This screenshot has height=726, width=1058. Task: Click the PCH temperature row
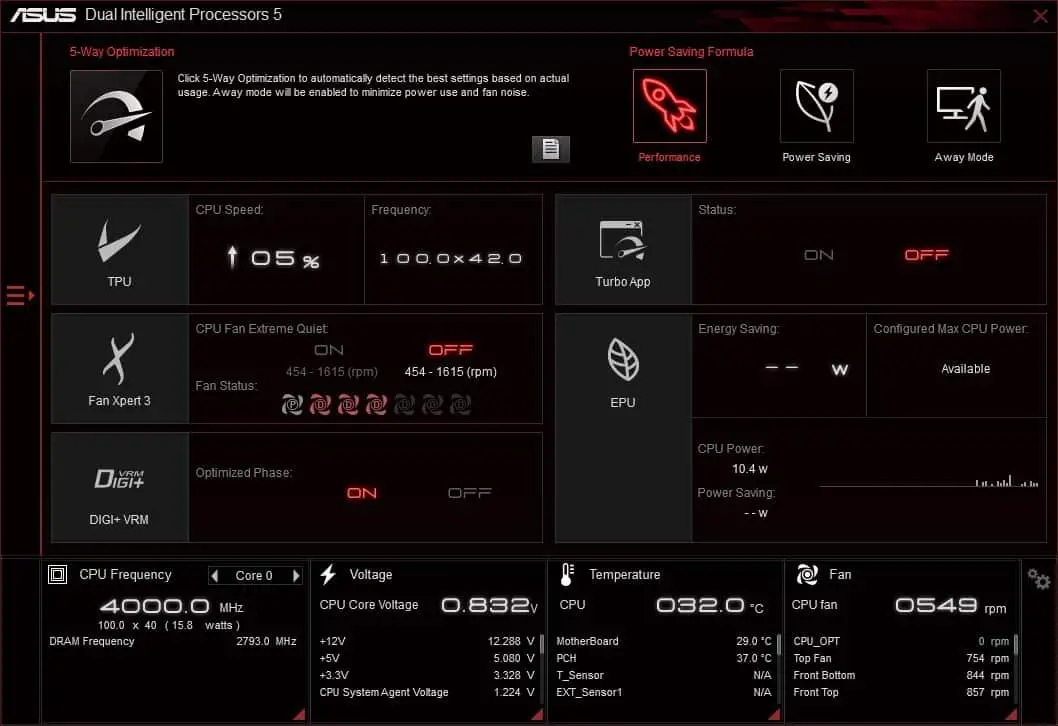(664, 658)
